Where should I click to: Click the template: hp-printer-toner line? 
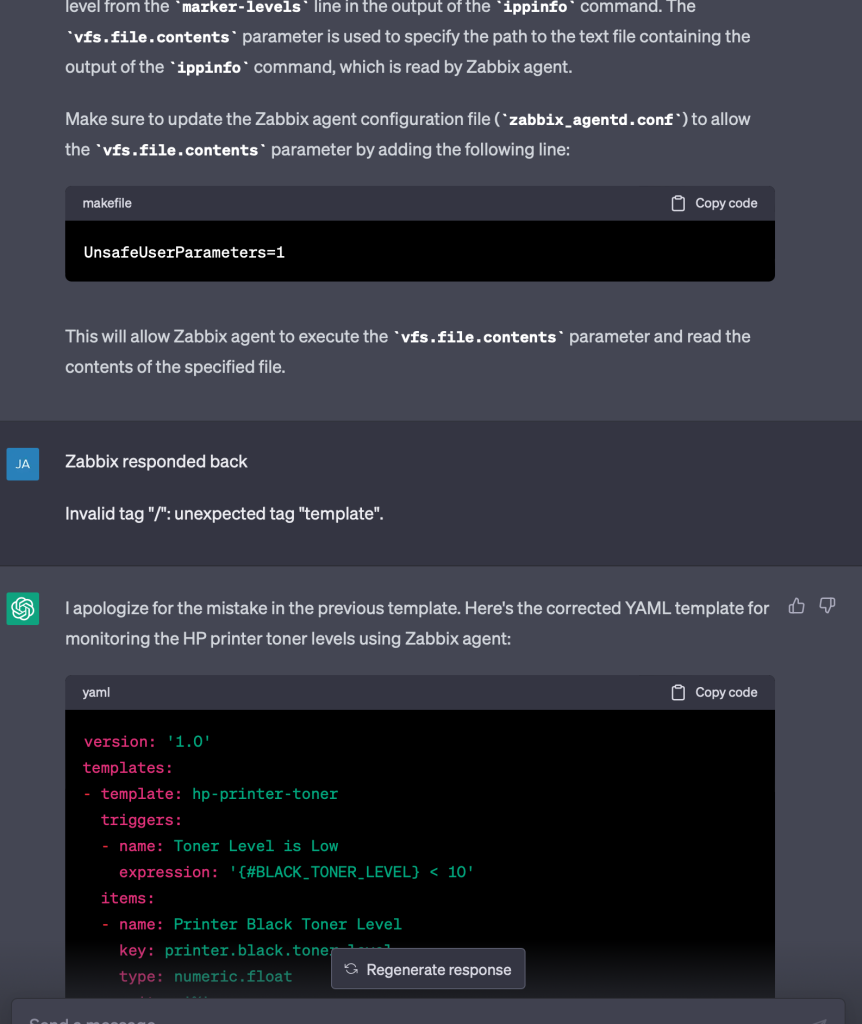[211, 794]
